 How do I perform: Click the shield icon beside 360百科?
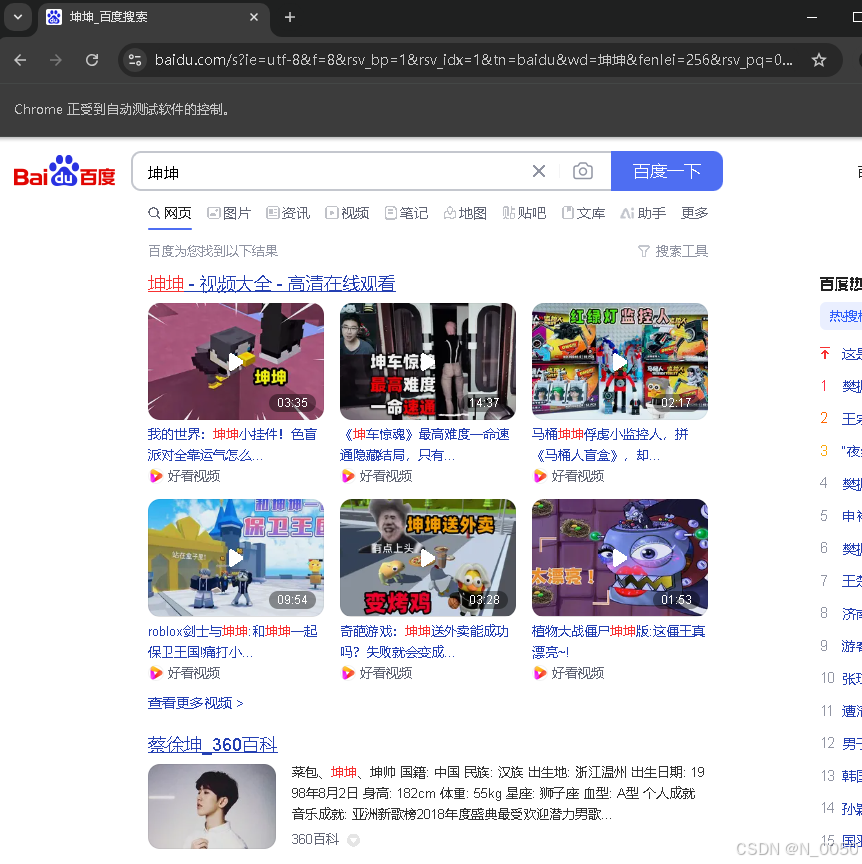(353, 840)
